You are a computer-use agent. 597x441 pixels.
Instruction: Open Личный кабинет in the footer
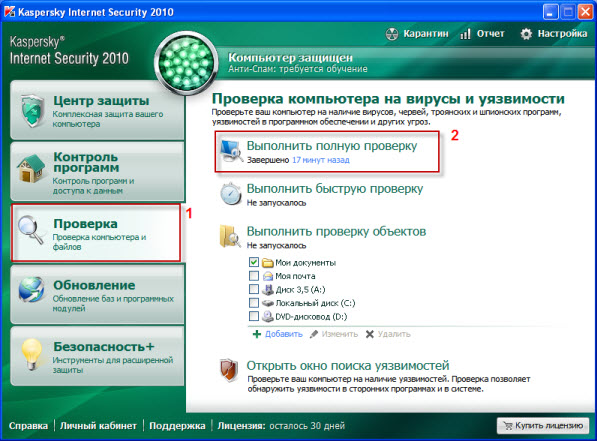click(98, 426)
